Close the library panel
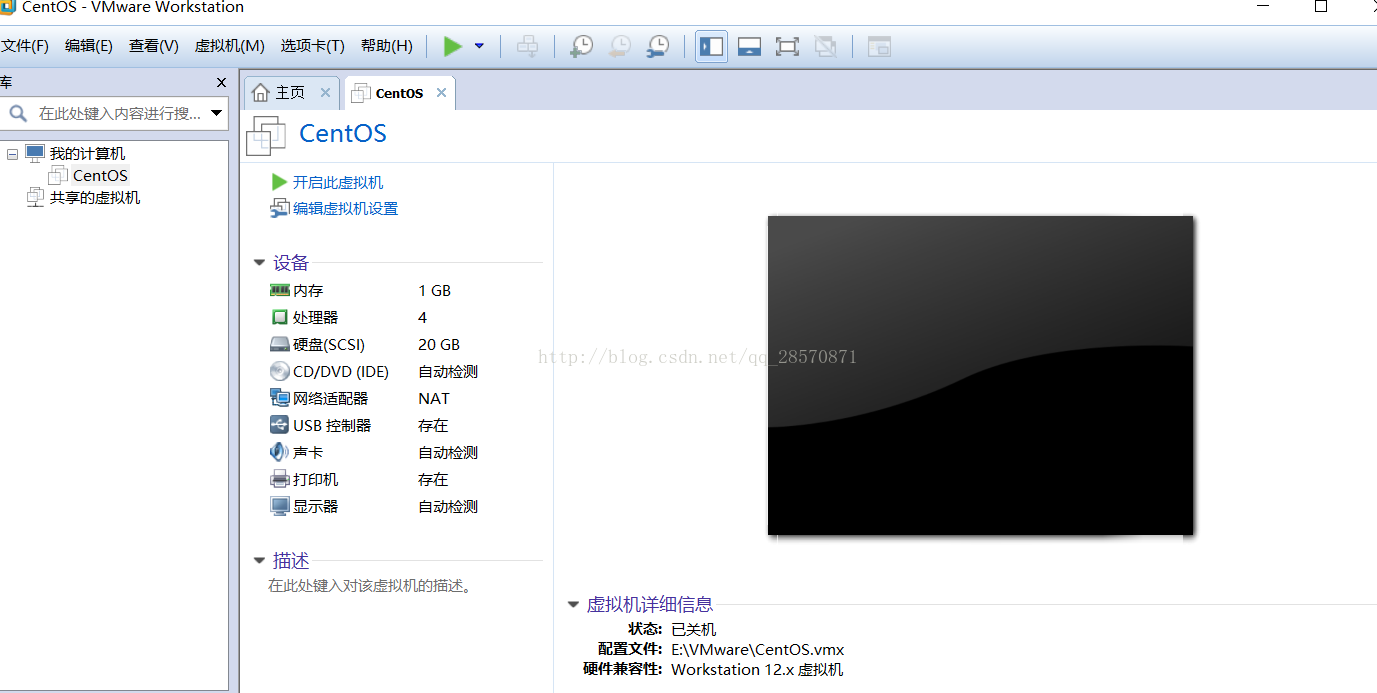 pyautogui.click(x=222, y=82)
